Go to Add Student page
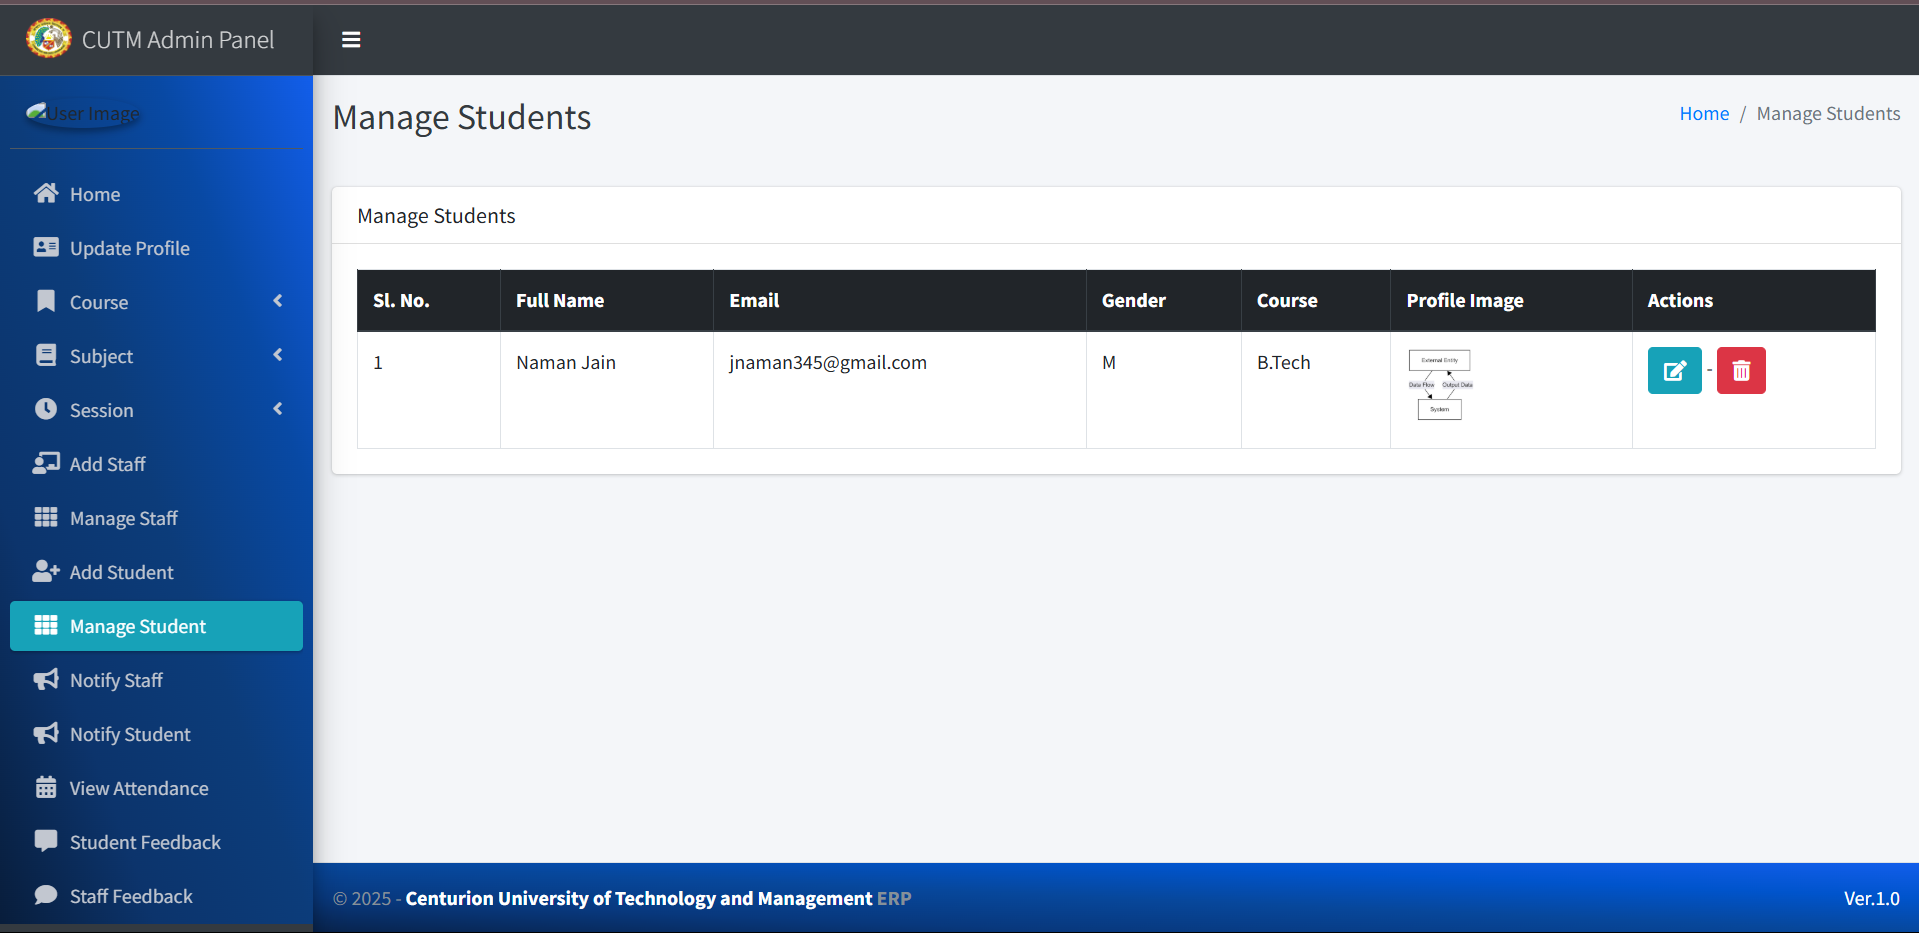1919x933 pixels. [156, 572]
